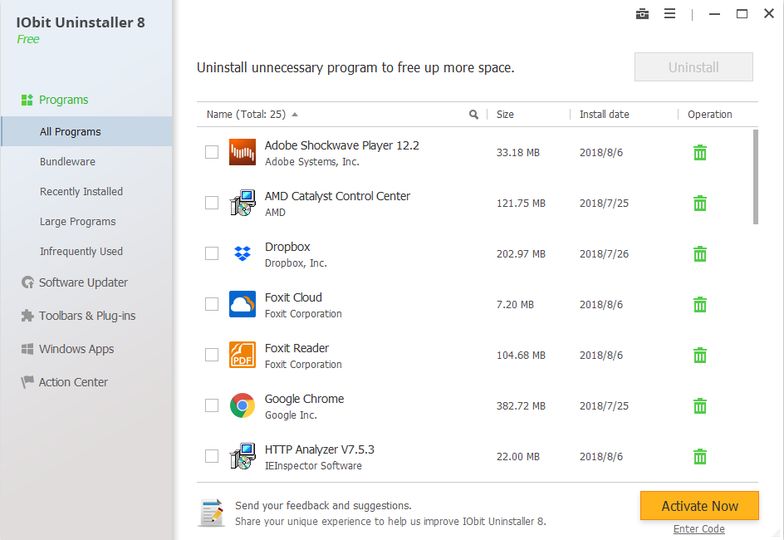
Task: Sort the list by Size column
Action: pyautogui.click(x=505, y=114)
